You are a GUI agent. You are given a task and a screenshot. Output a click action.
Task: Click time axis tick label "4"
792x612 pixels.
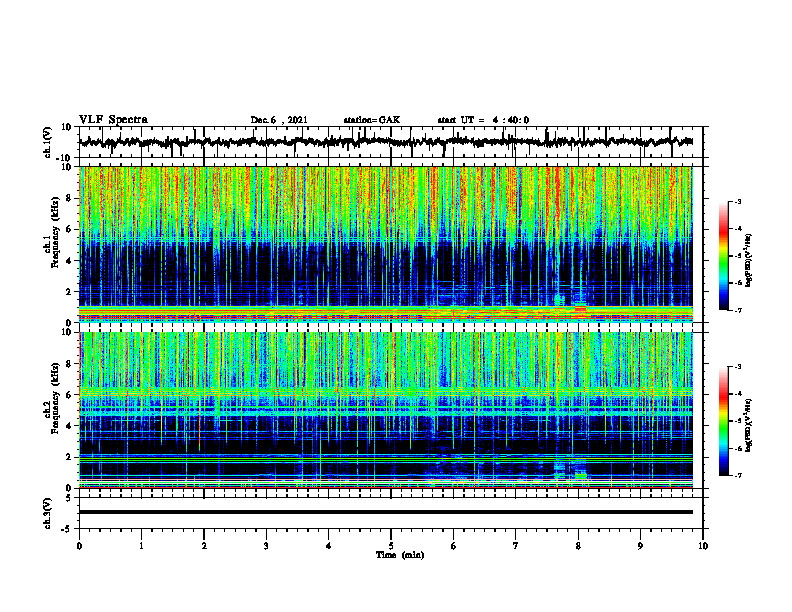329,546
